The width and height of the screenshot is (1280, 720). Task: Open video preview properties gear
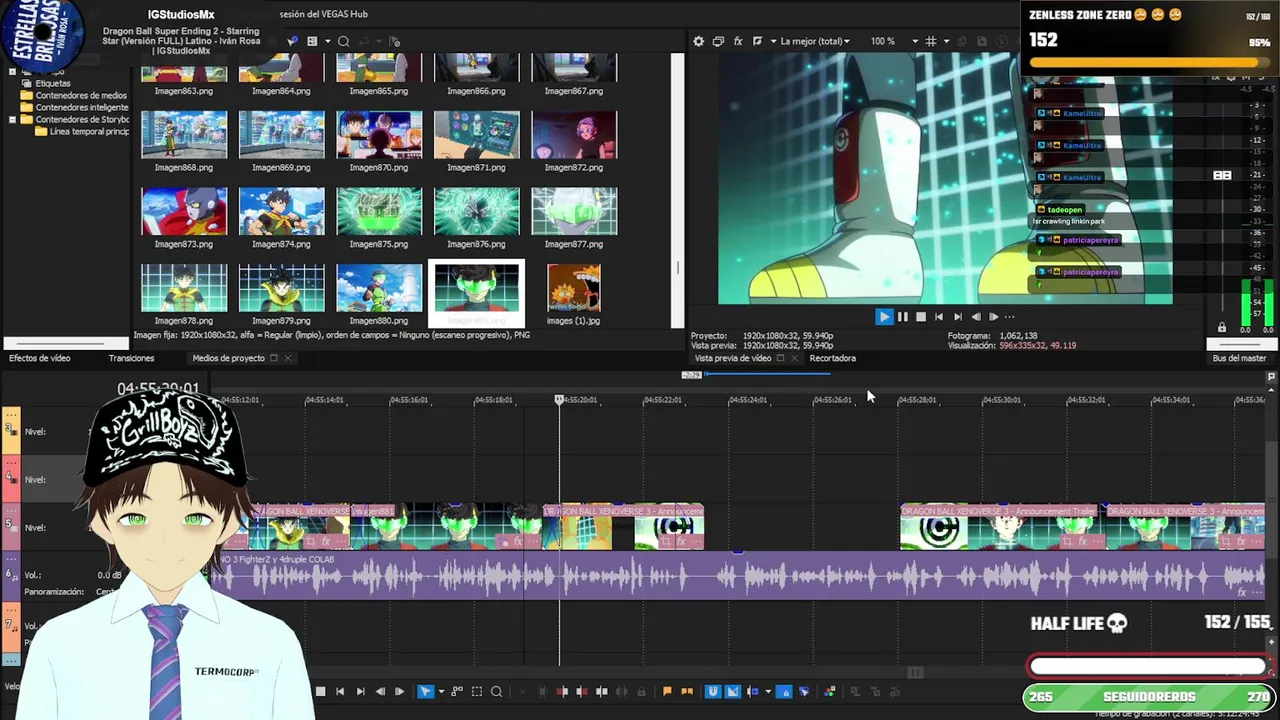pos(698,41)
